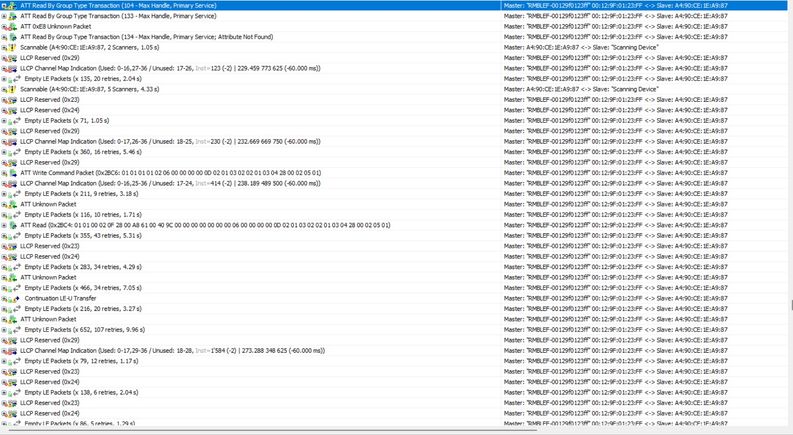Select 'Empty LE Packets (x 466, 34 retries, 7.05 s)'
The width and height of the screenshot is (793, 435).
pyautogui.click(x=83, y=288)
